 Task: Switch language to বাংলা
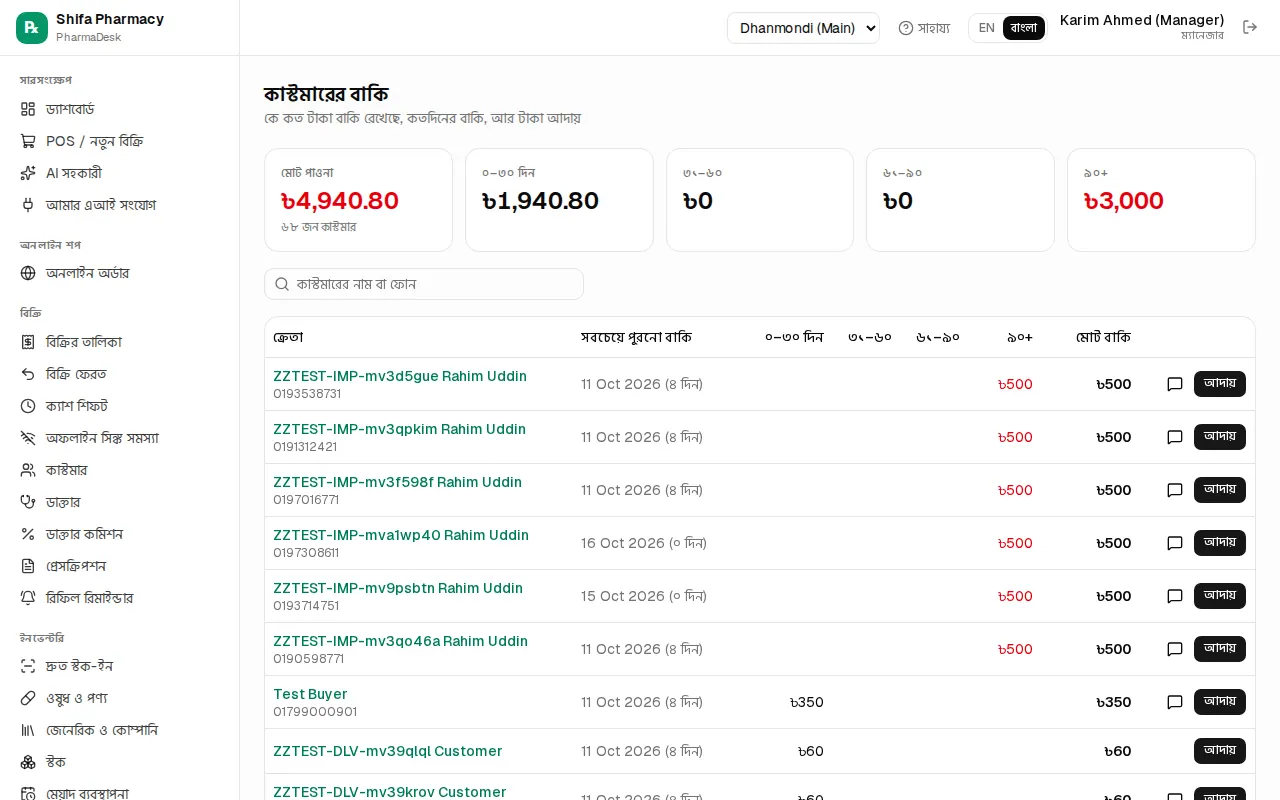tap(1024, 28)
